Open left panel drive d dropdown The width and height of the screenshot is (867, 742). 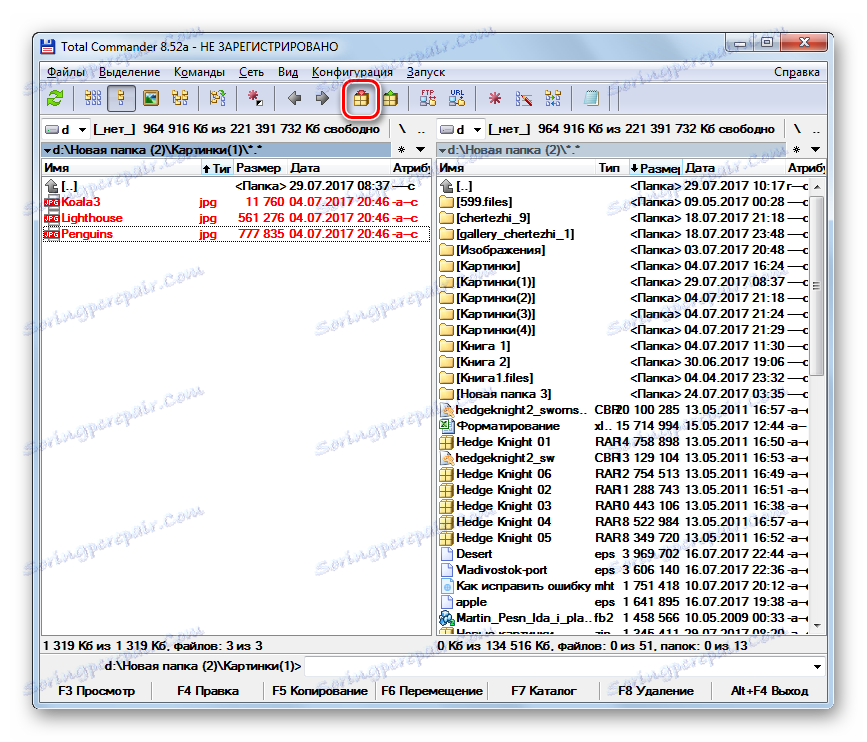point(66,129)
